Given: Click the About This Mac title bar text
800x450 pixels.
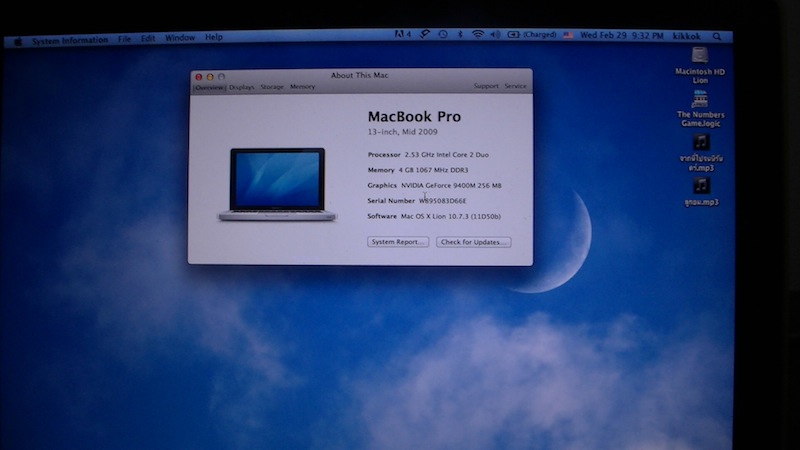Looking at the screenshot, I should click(360, 76).
